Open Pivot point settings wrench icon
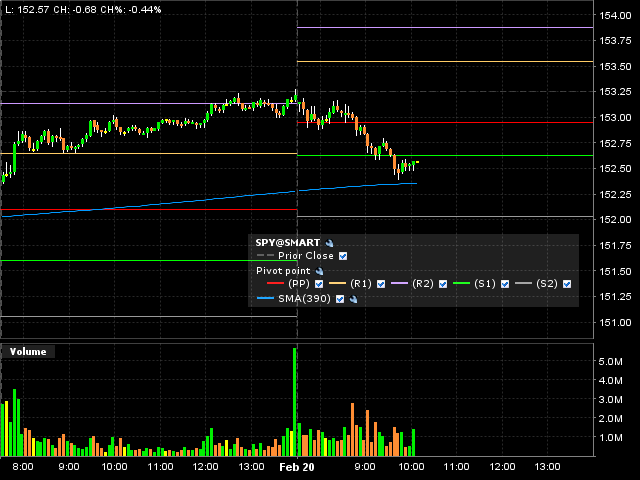This screenshot has height=480, width=640. click(320, 271)
